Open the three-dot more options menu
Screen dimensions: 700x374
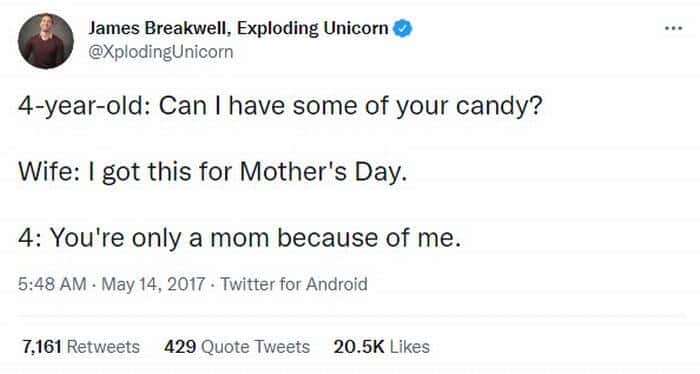point(673,29)
